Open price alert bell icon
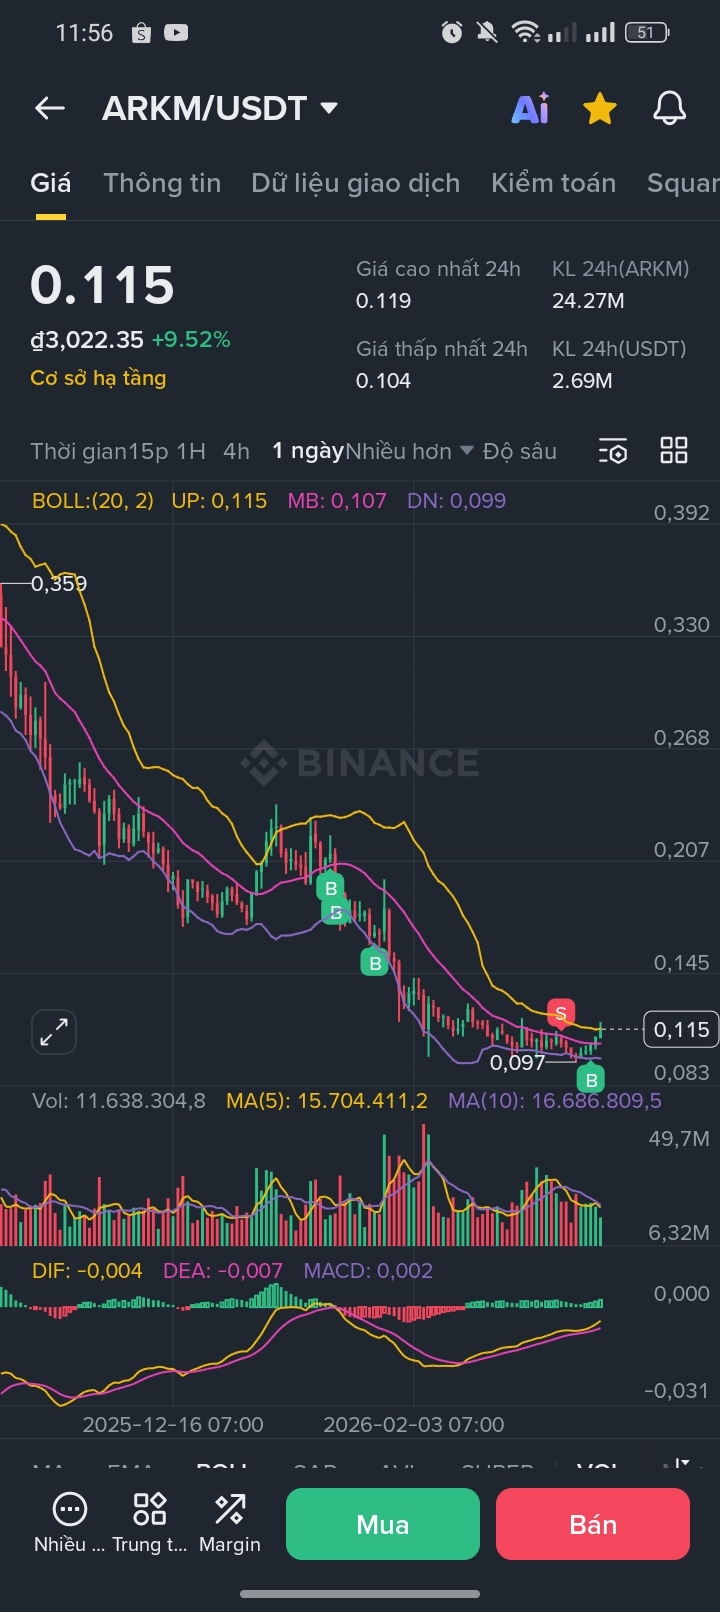 (670, 108)
